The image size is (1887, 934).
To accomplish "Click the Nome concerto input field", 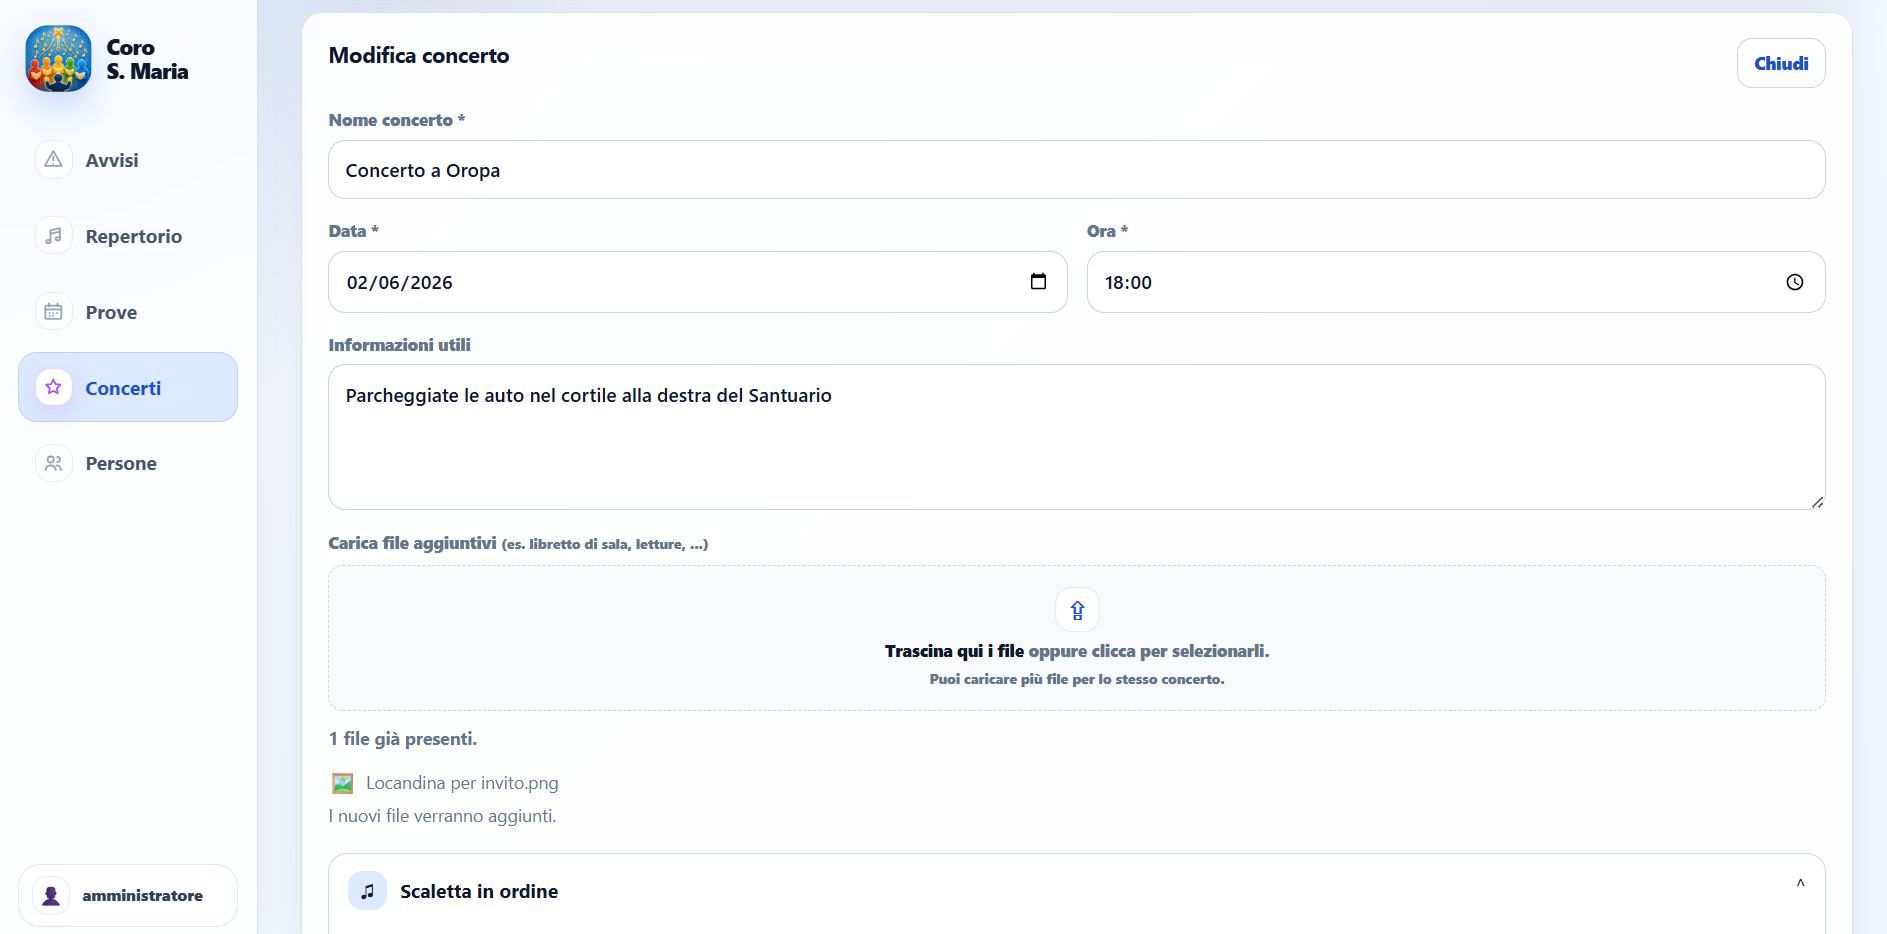I will [x=1076, y=170].
